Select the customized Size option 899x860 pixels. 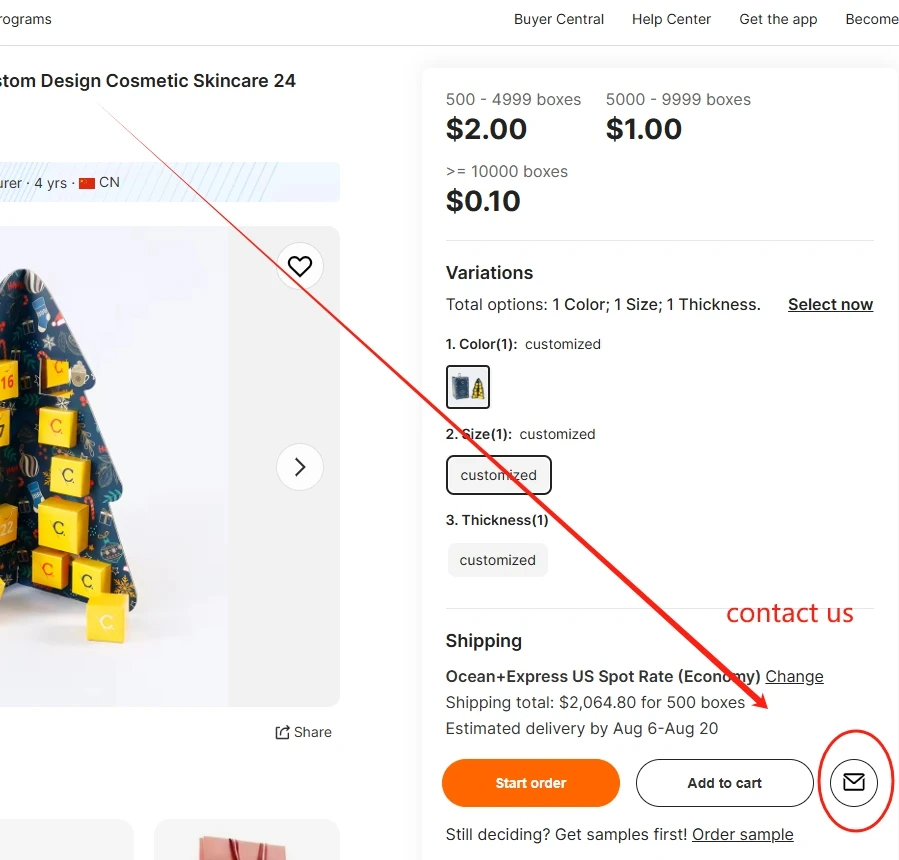tap(498, 475)
